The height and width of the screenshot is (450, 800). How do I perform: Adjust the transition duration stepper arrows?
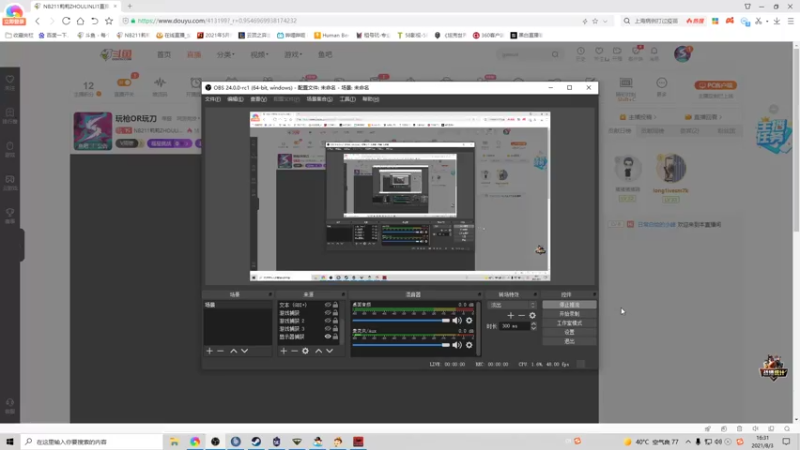pyautogui.click(x=534, y=326)
